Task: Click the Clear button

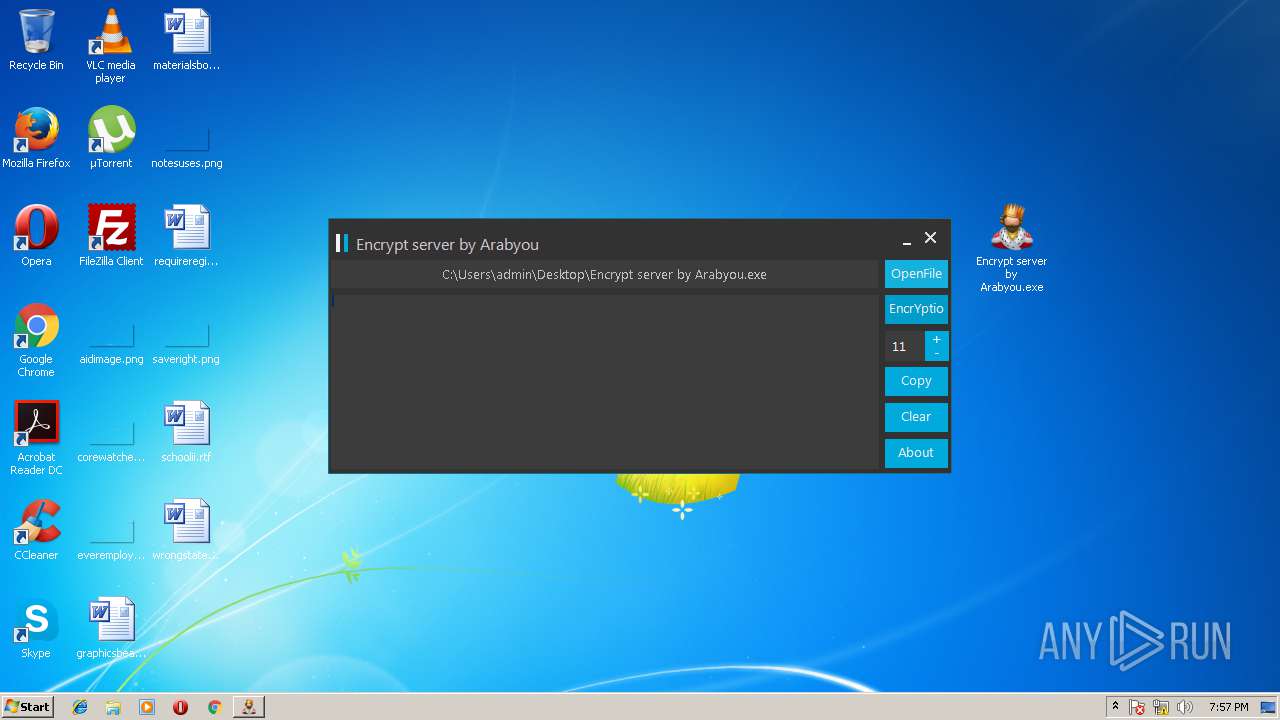Action: [x=916, y=417]
